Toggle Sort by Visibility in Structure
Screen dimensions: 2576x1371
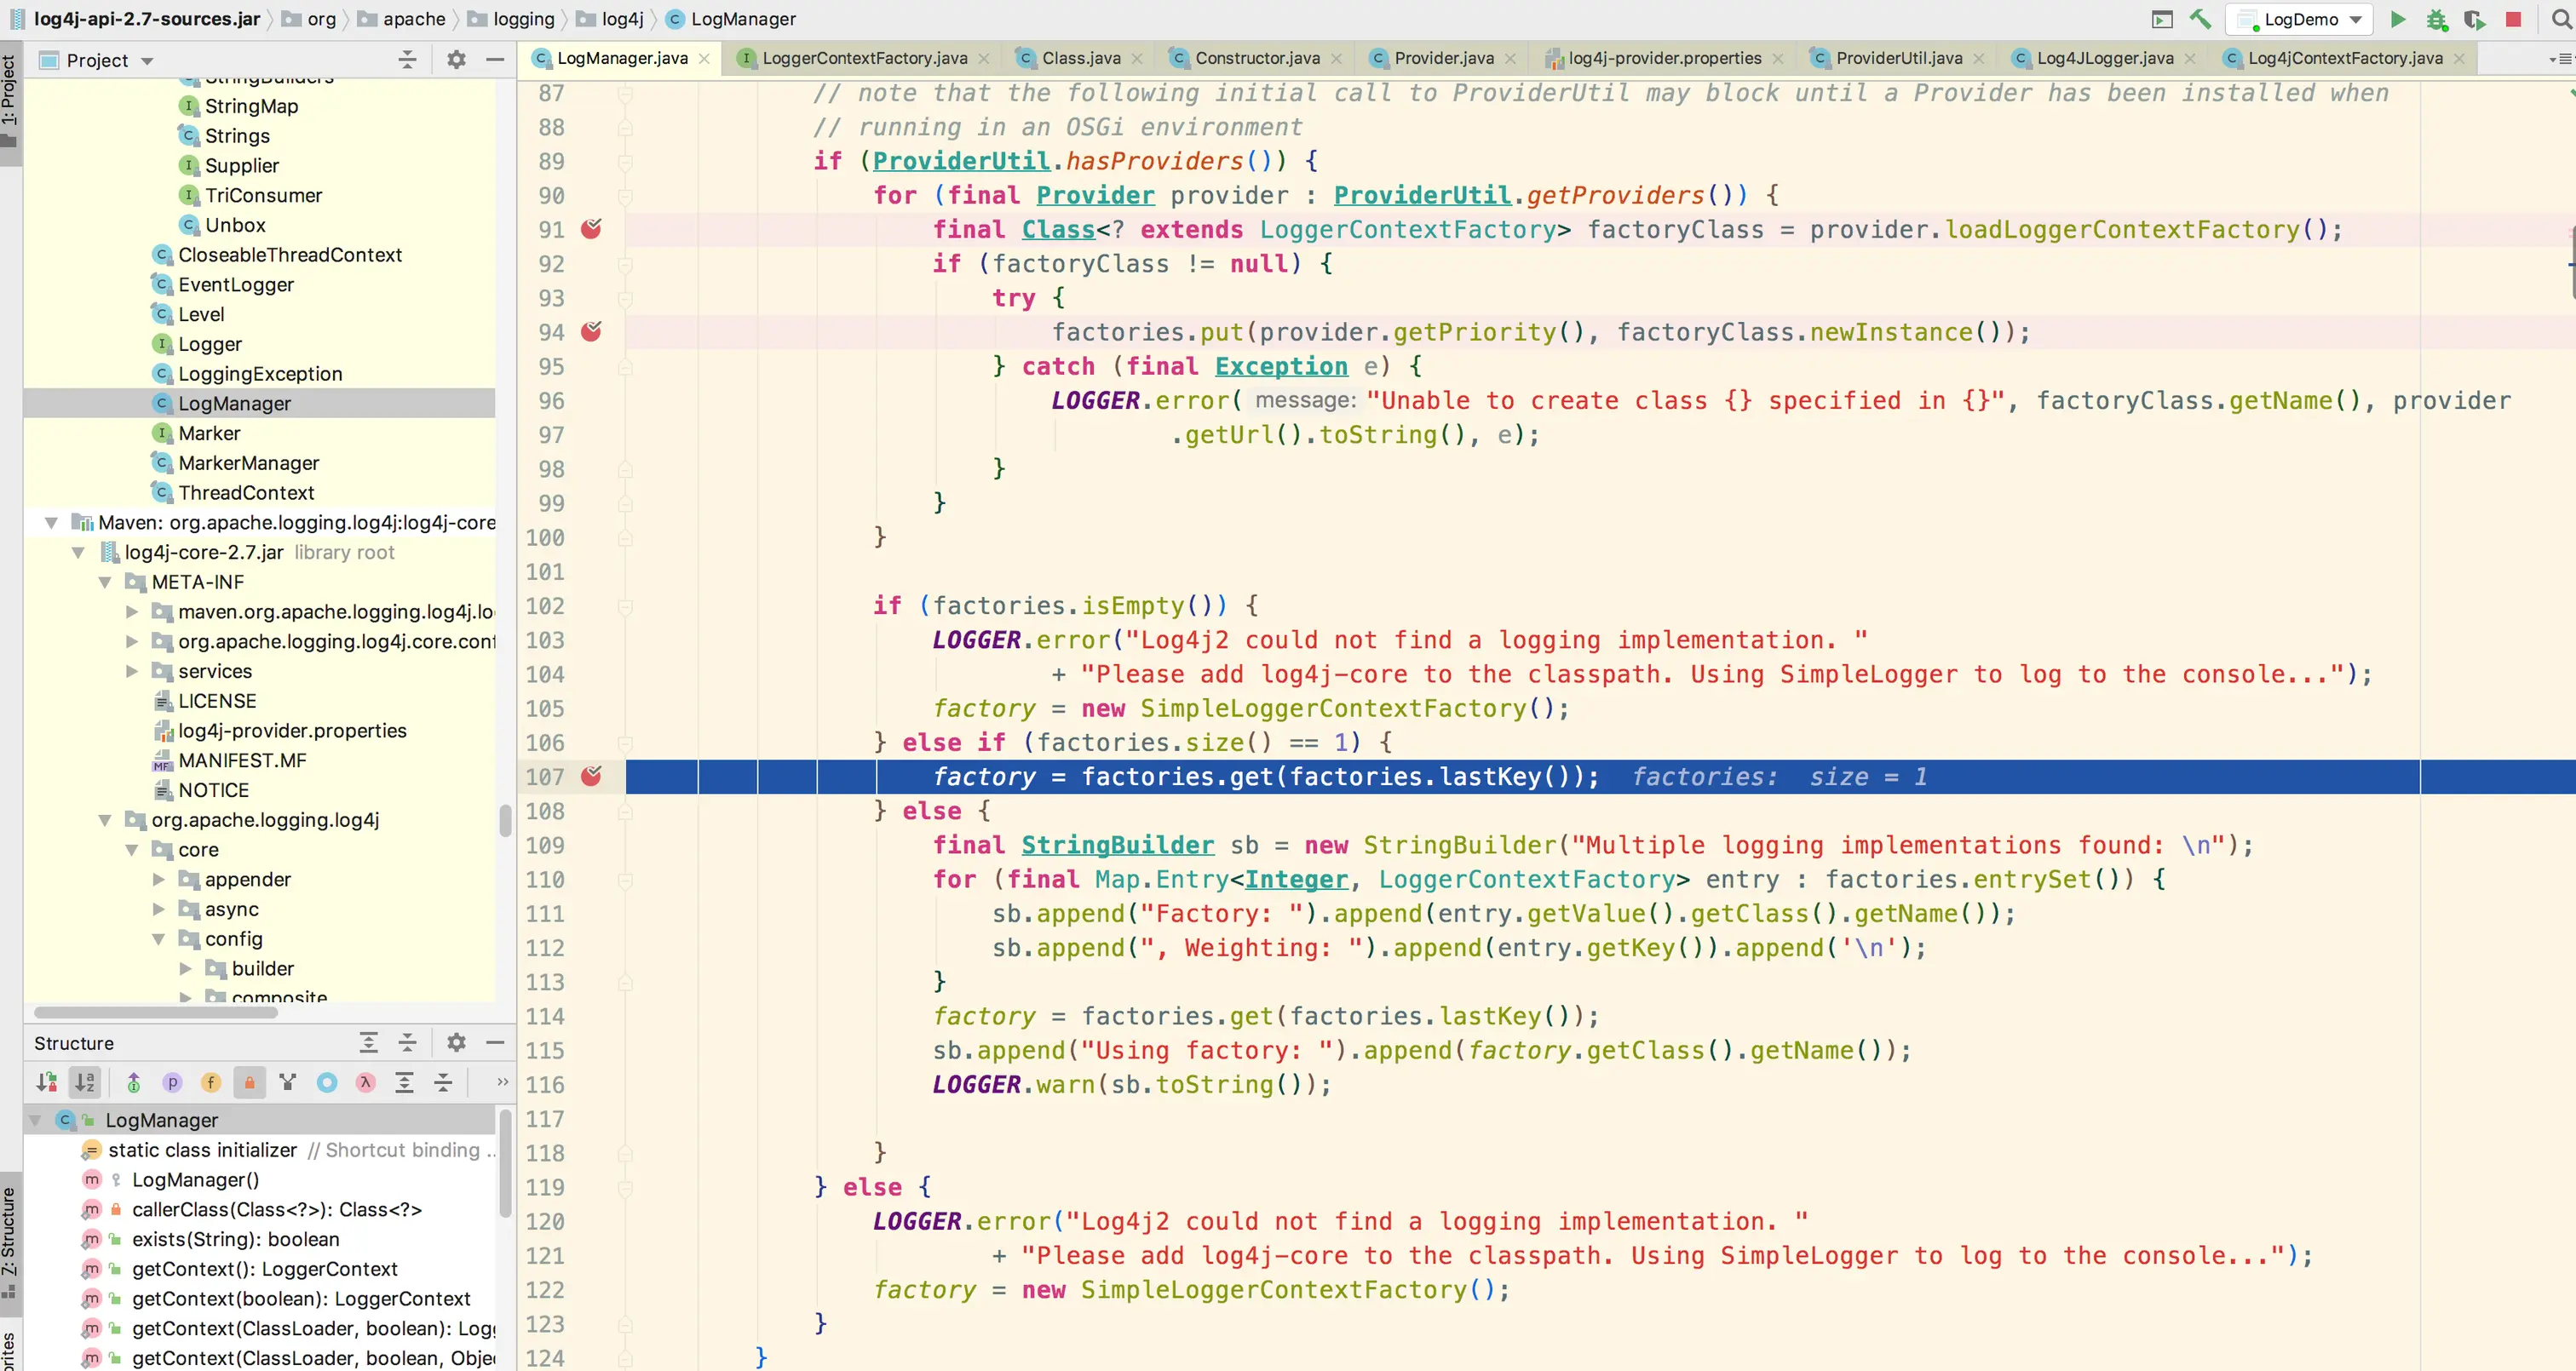click(x=46, y=1082)
